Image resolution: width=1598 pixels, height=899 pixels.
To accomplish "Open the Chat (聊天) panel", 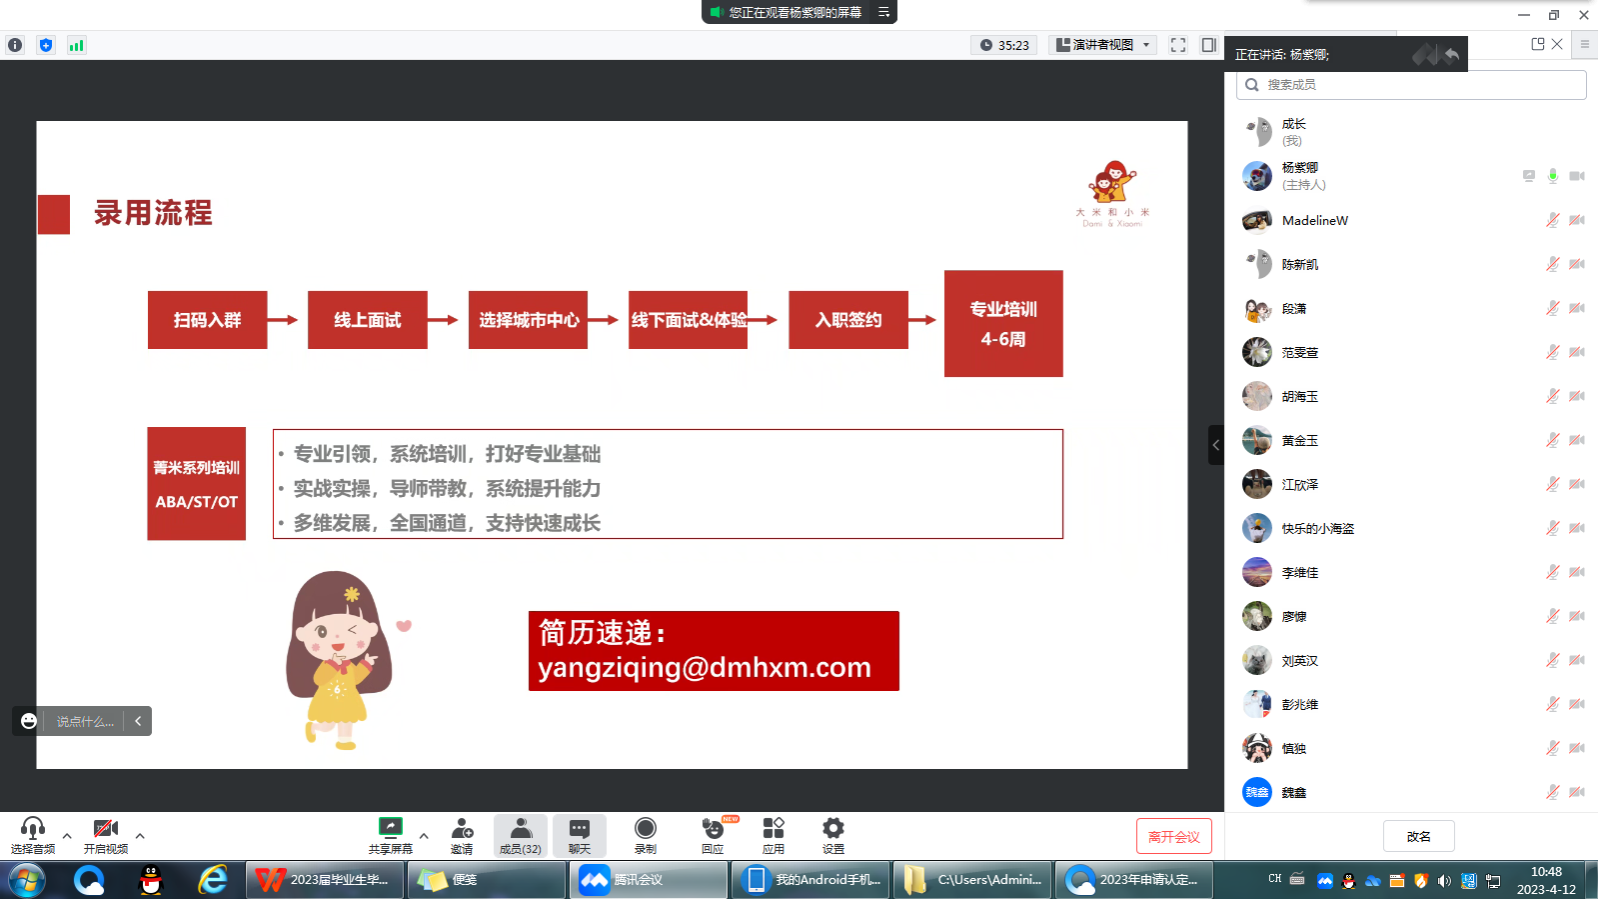I will click(579, 834).
